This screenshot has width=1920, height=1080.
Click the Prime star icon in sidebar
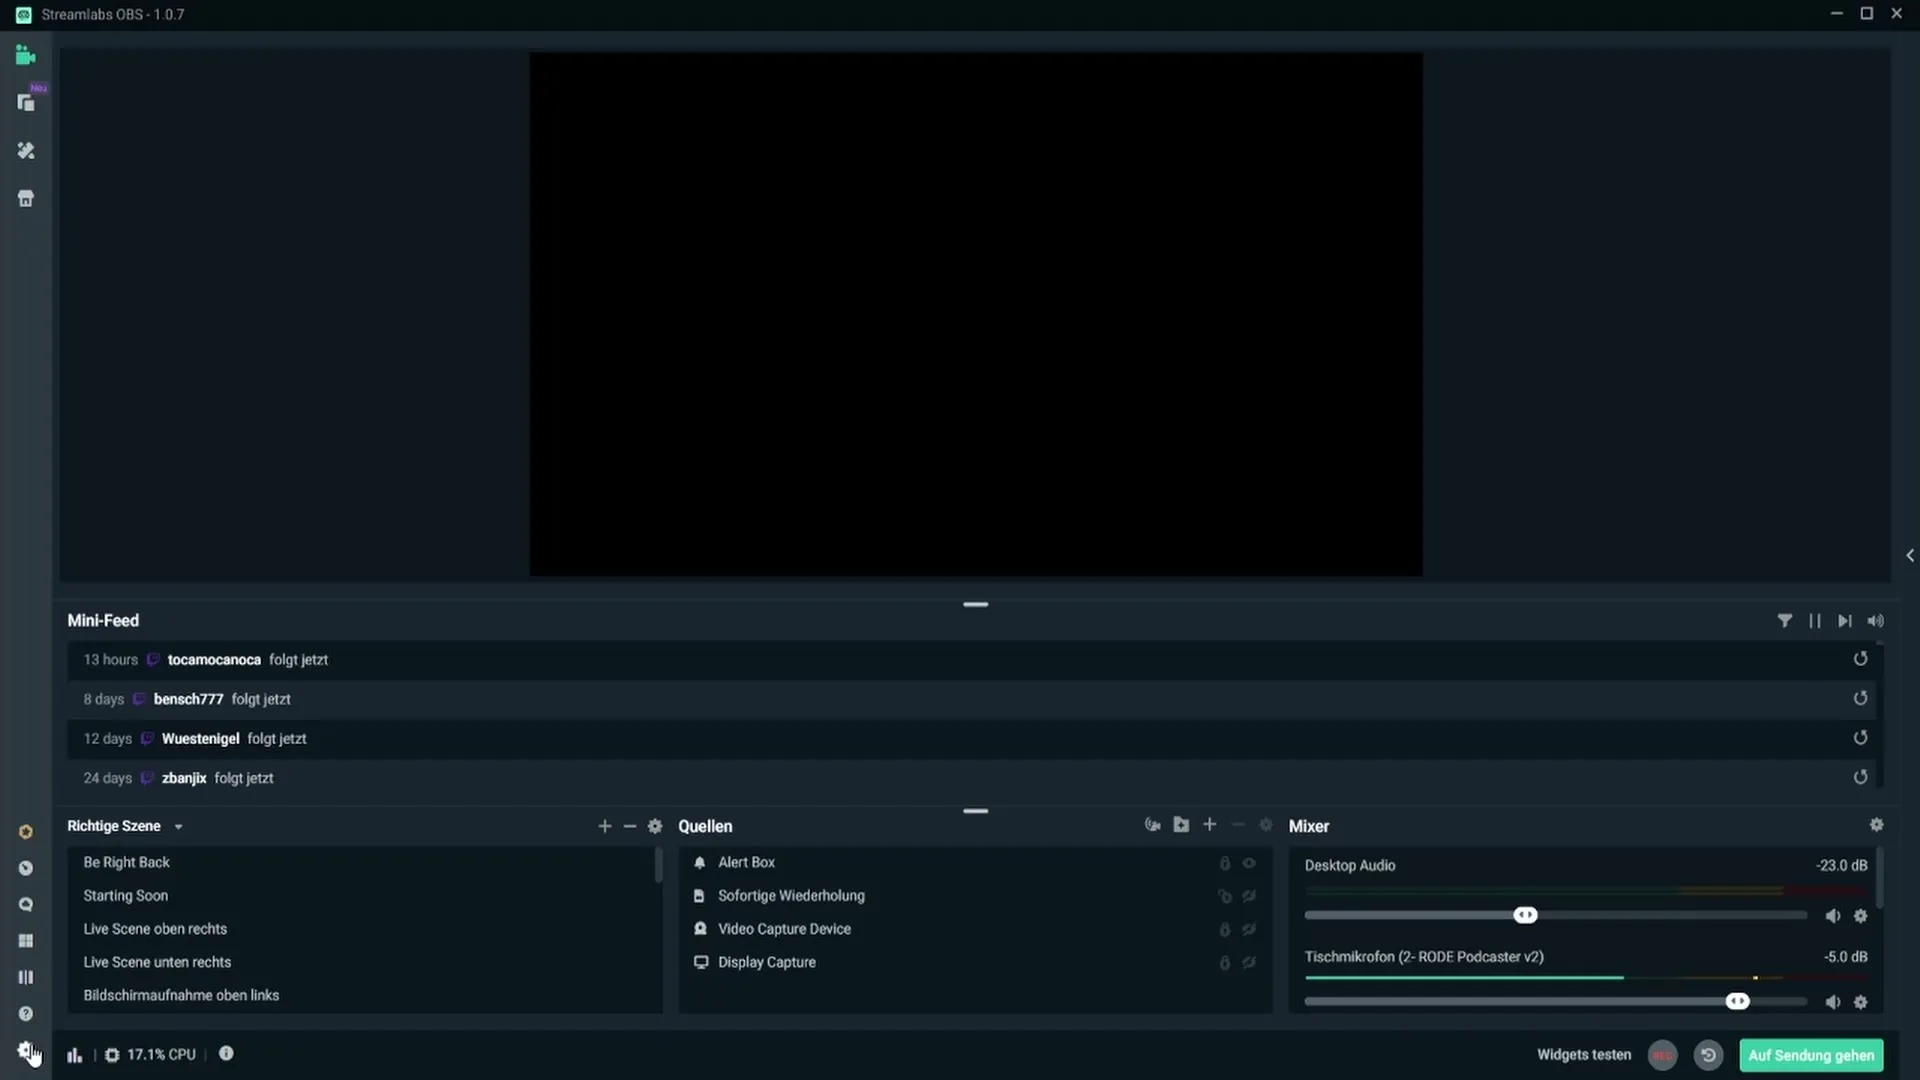pyautogui.click(x=26, y=832)
